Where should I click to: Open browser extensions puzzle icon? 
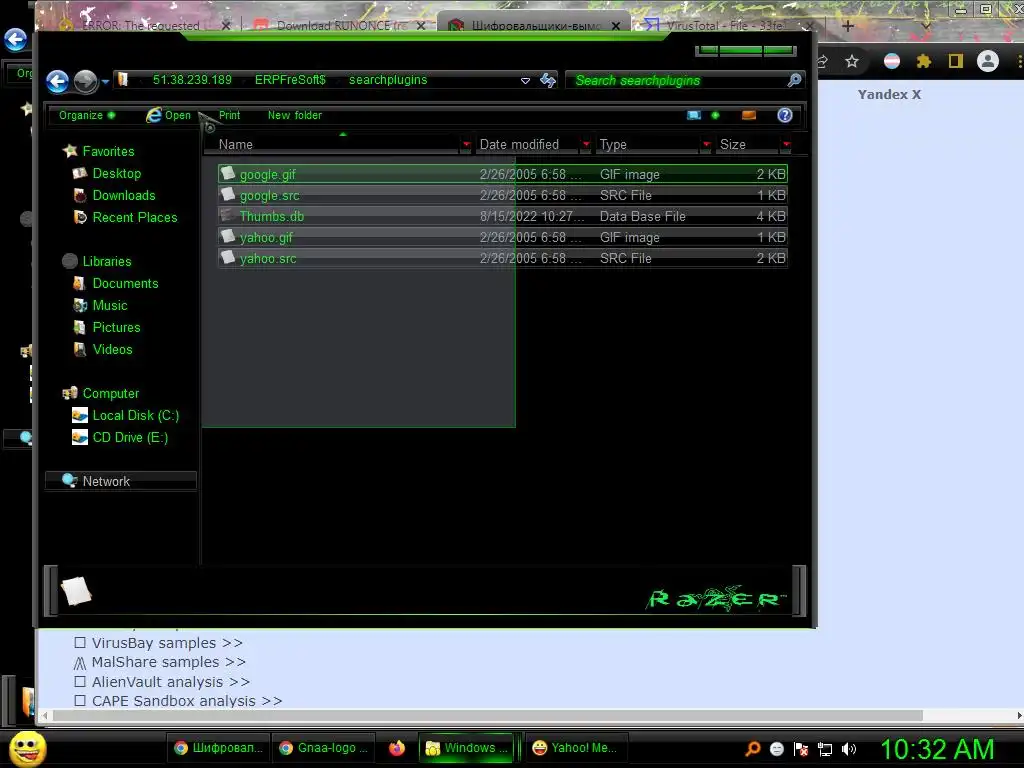coord(923,61)
